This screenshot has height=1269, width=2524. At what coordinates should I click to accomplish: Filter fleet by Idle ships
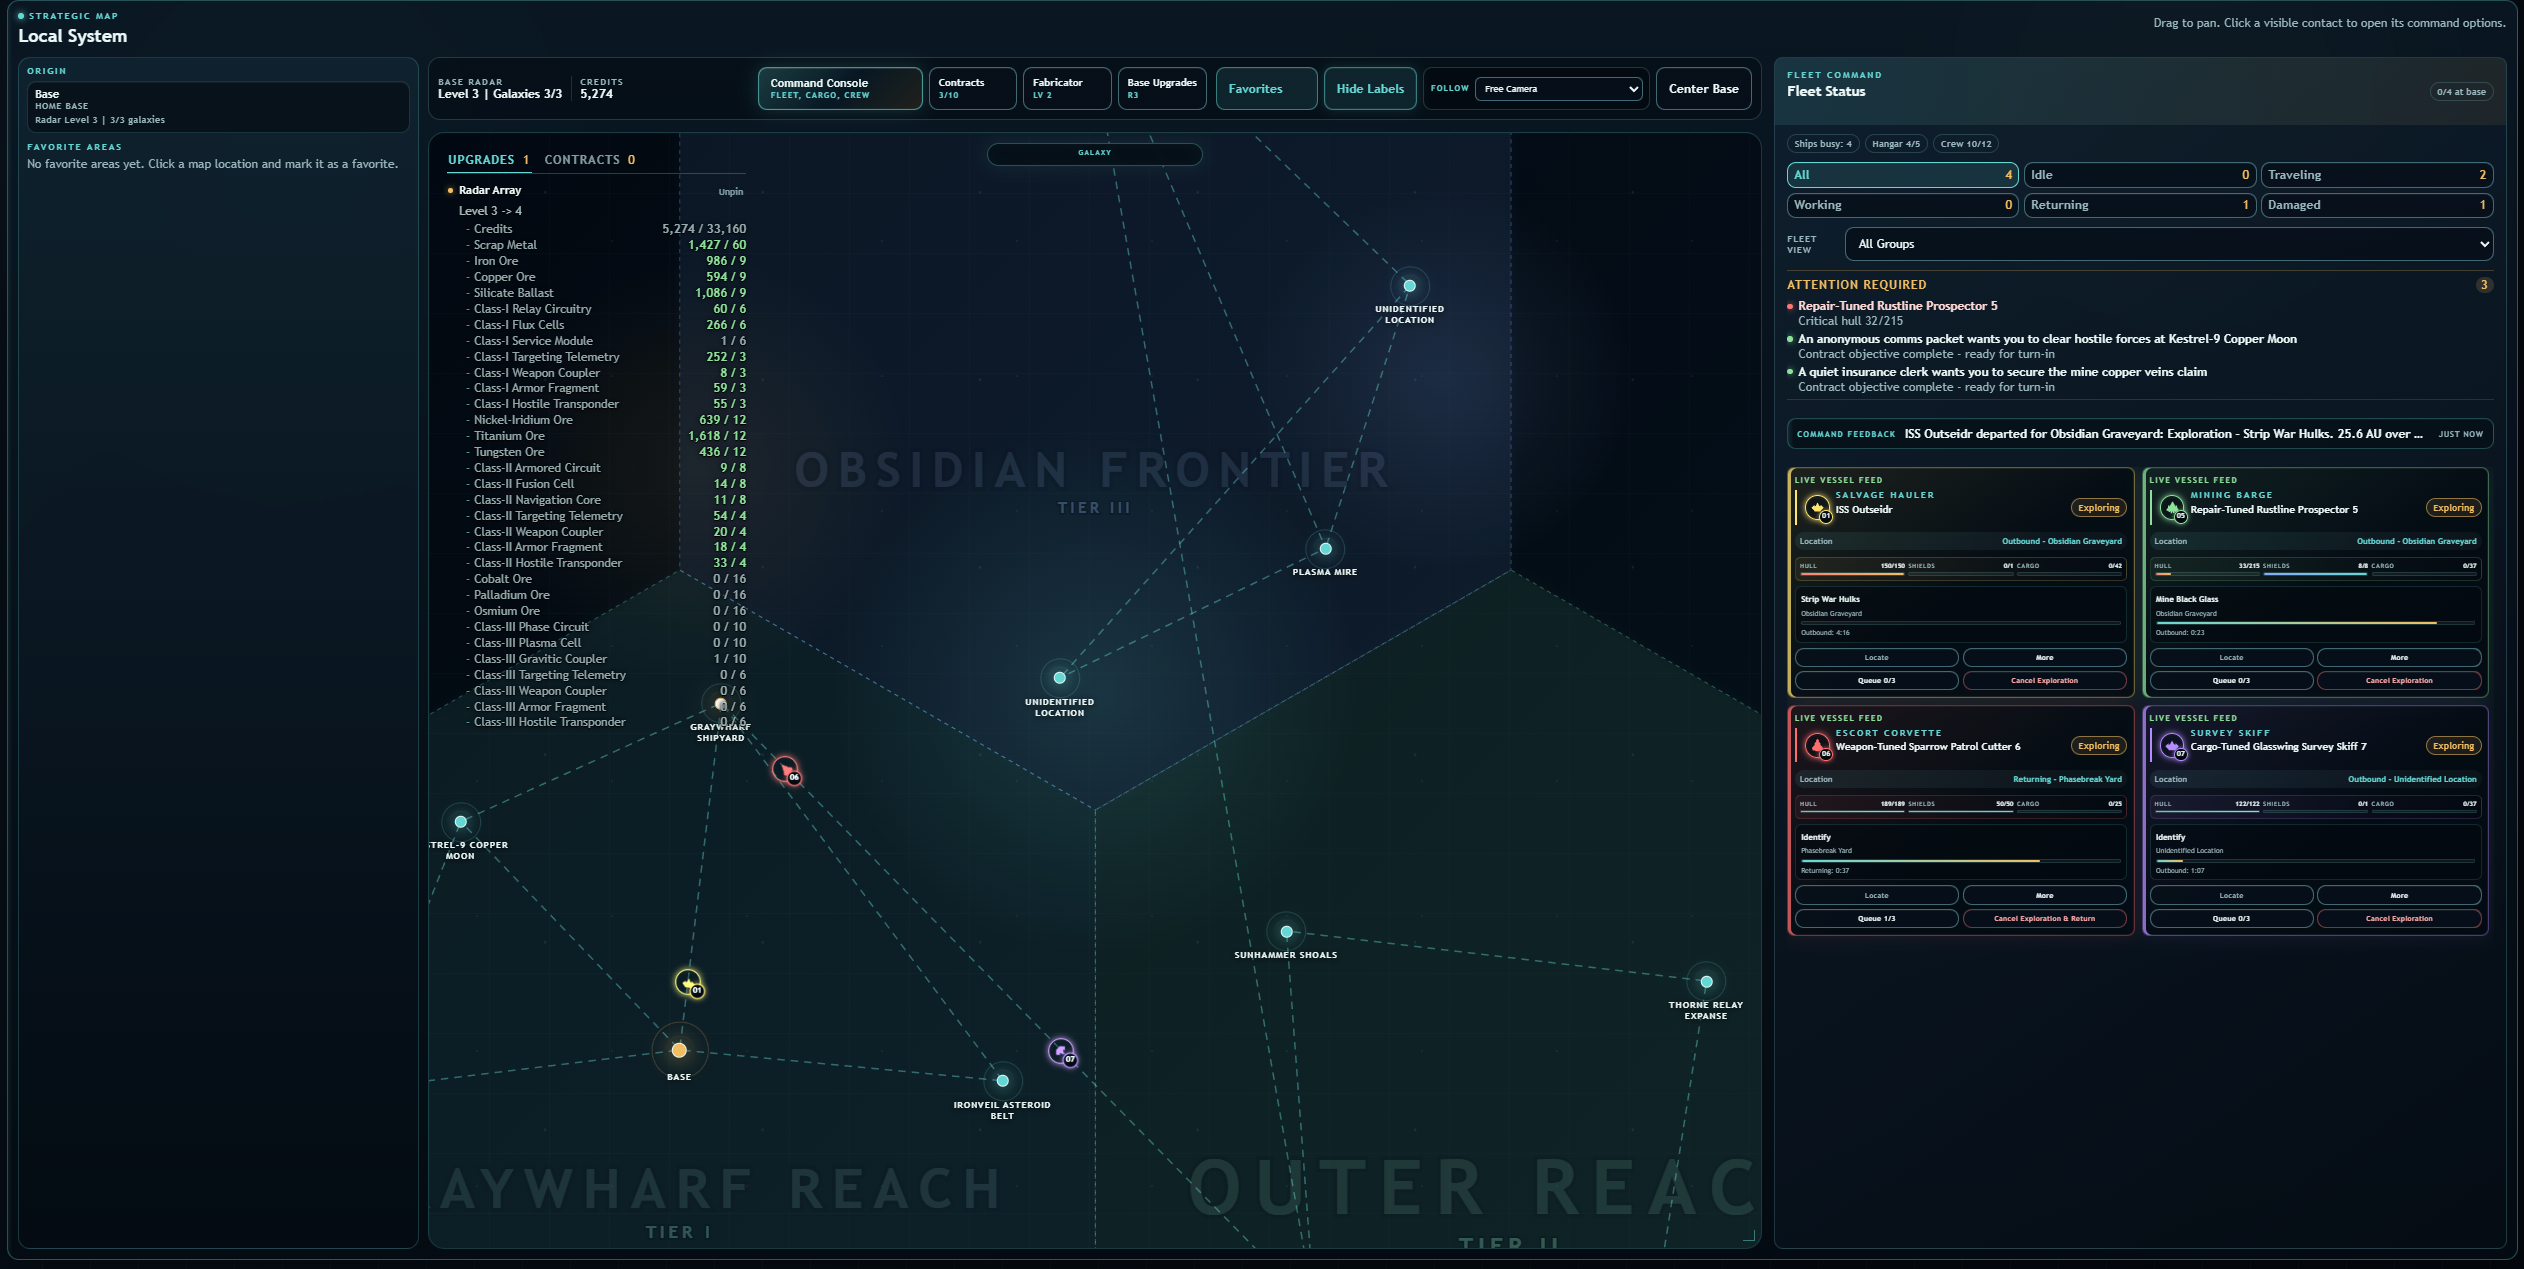point(2139,175)
